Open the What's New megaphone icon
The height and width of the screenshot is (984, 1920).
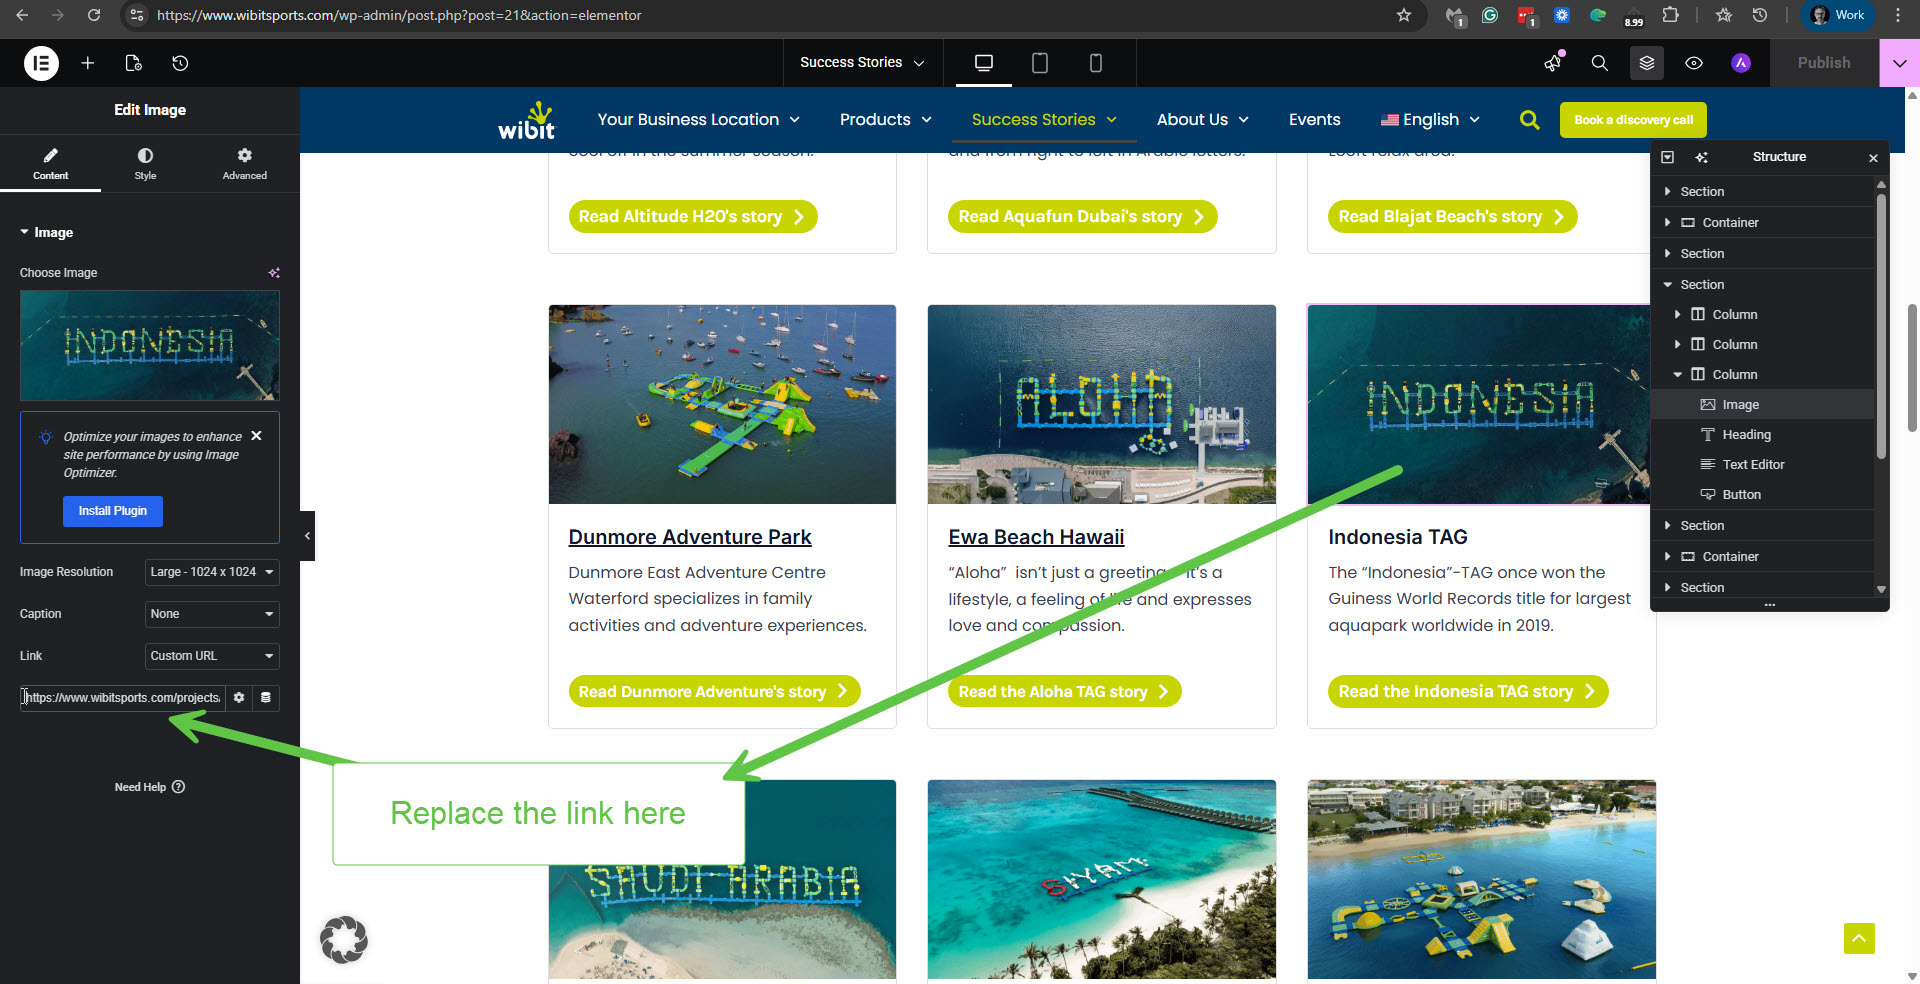1553,63
